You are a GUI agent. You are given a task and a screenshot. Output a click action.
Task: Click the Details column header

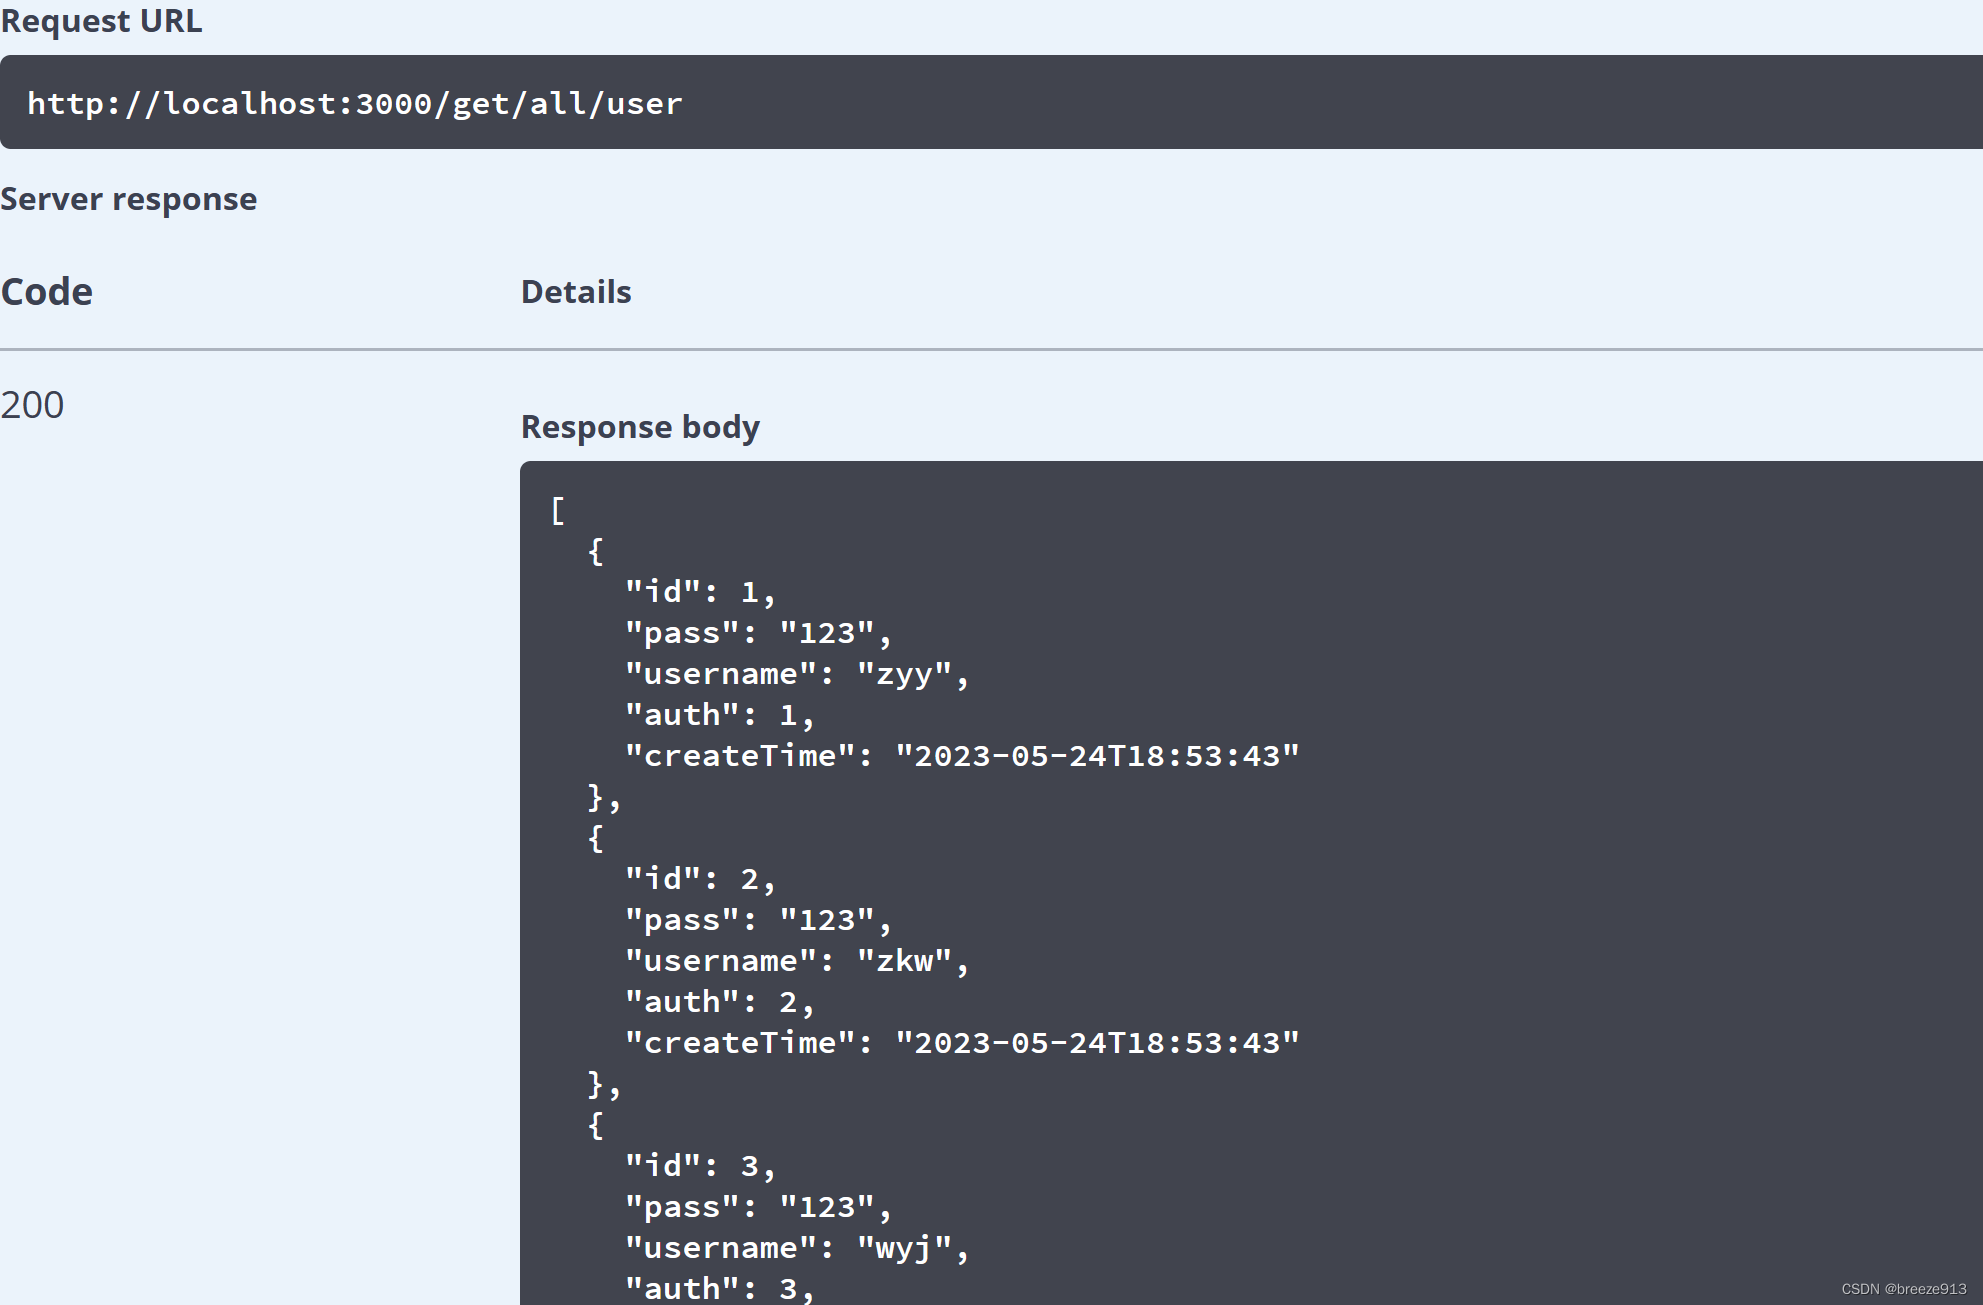point(576,292)
